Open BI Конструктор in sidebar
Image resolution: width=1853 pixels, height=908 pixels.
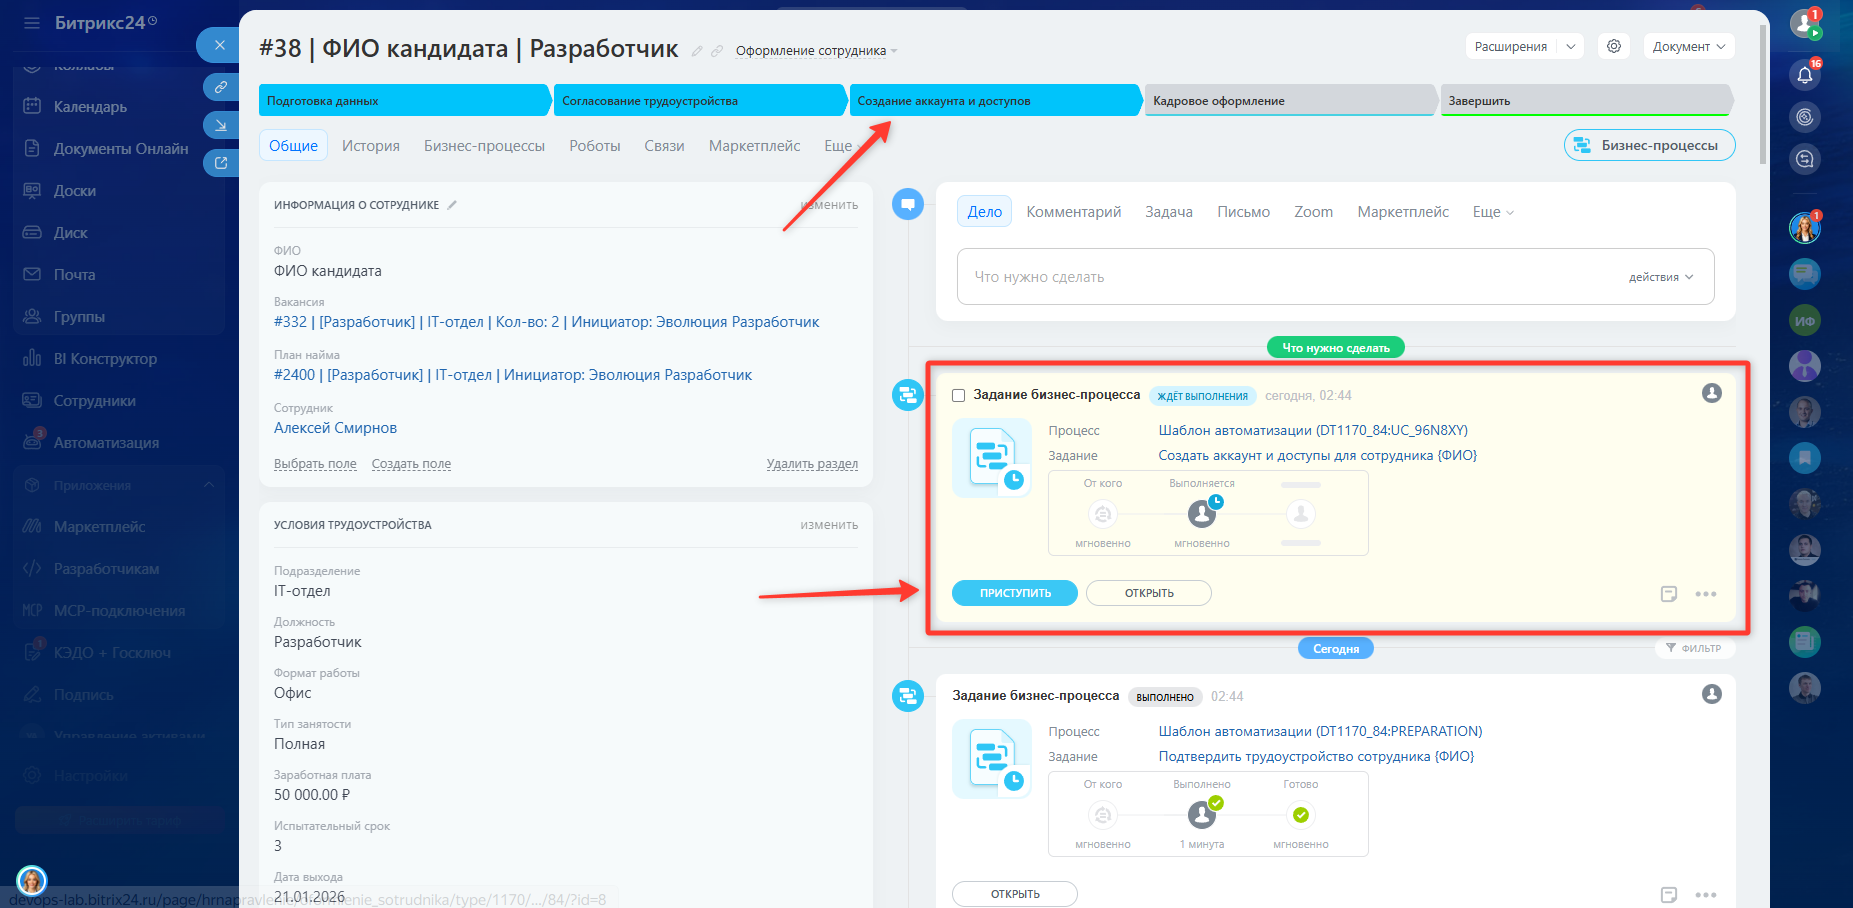pos(105,359)
